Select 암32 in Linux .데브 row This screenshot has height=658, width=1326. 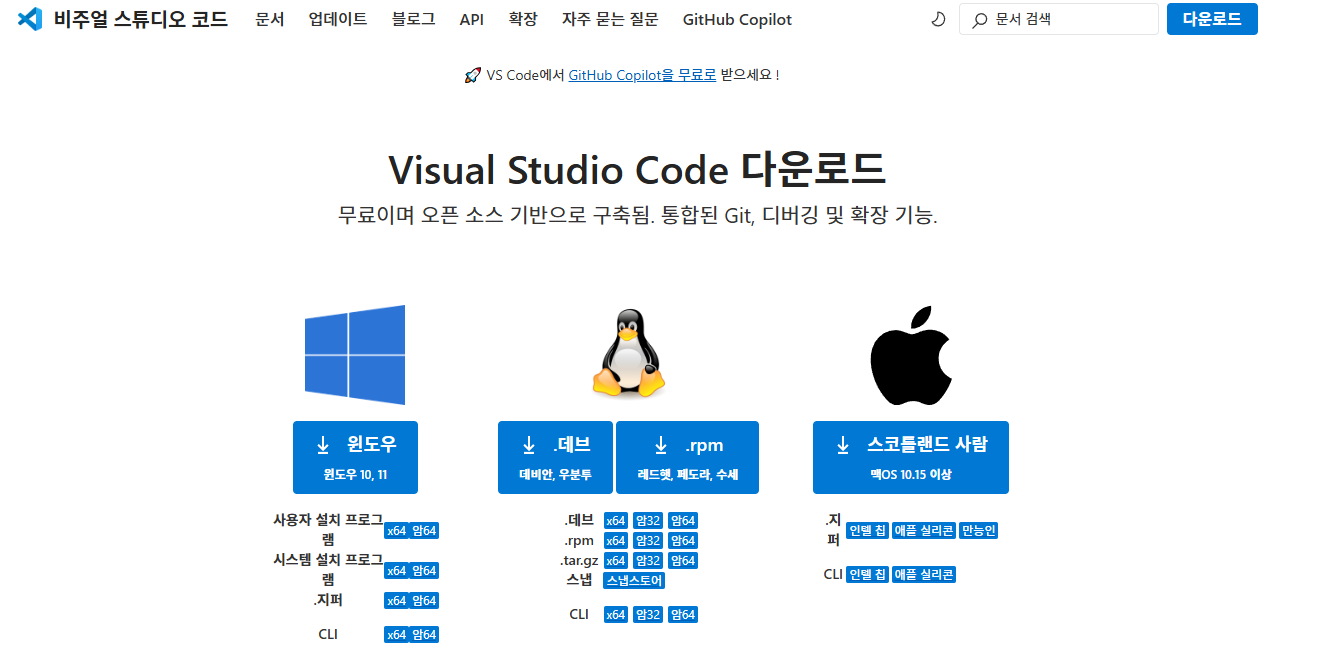coord(648,520)
